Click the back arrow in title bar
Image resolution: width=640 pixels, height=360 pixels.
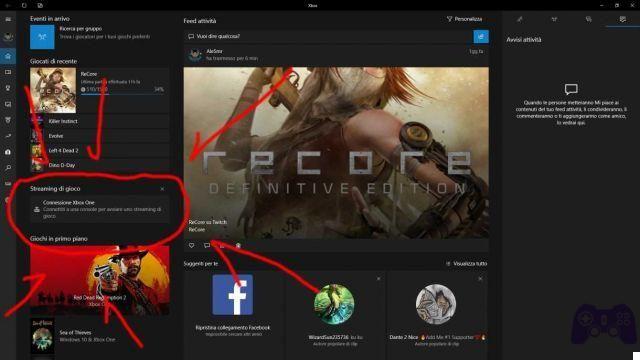pyautogui.click(x=7, y=5)
